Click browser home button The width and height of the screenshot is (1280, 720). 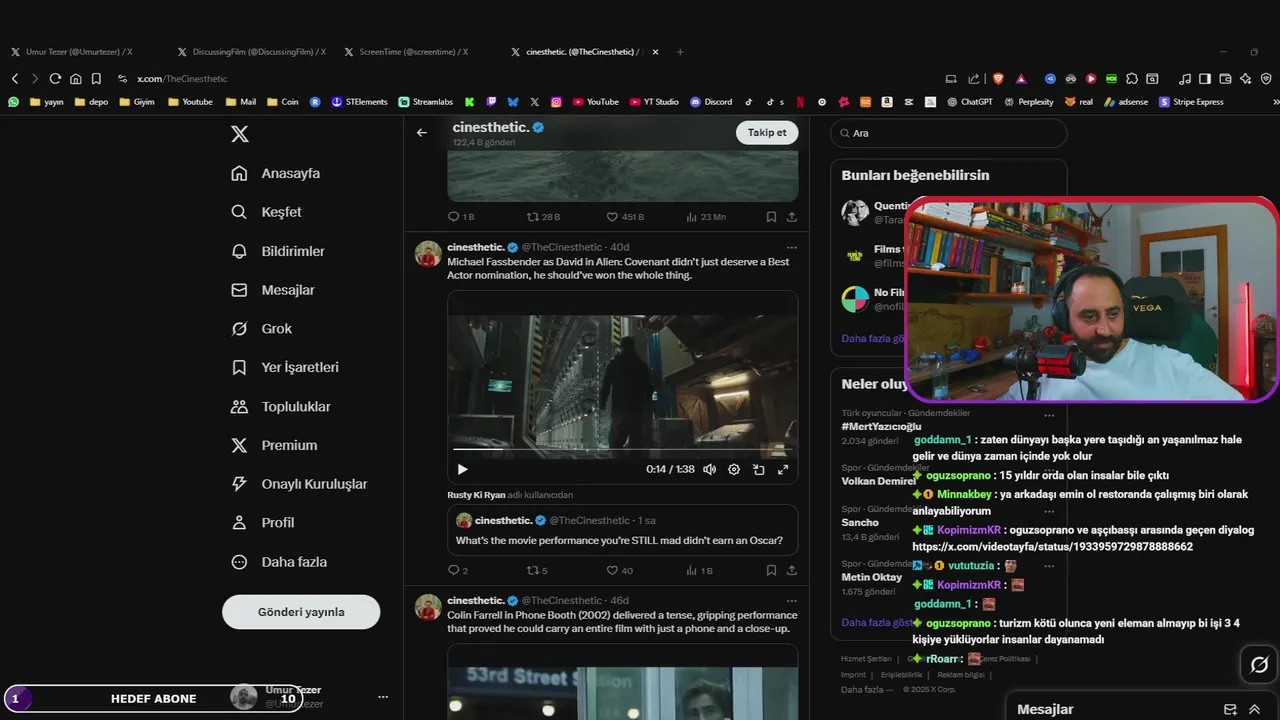click(x=75, y=78)
